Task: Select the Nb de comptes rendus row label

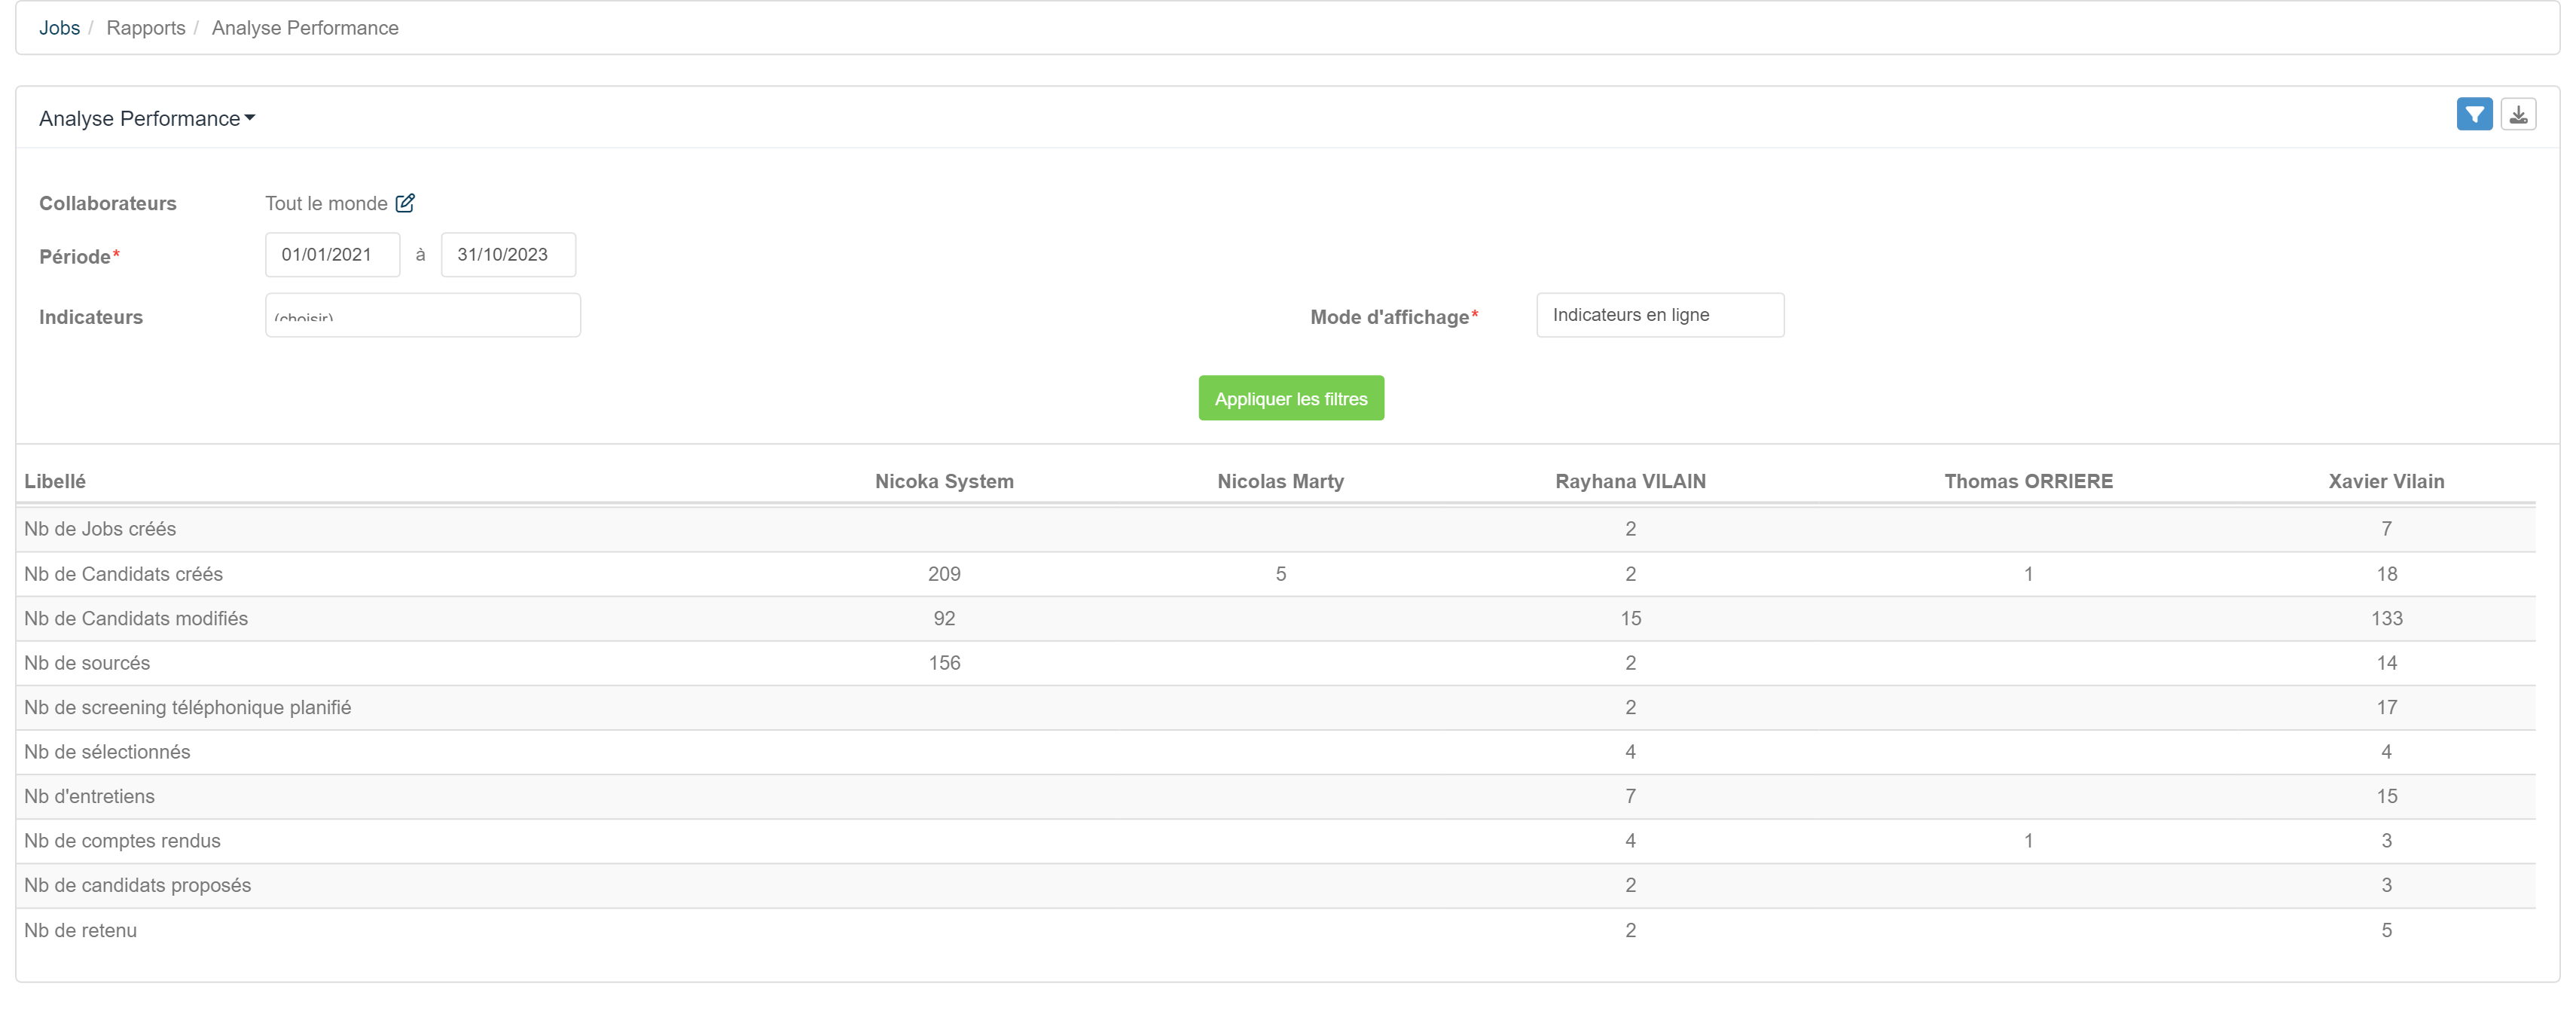Action: (122, 841)
